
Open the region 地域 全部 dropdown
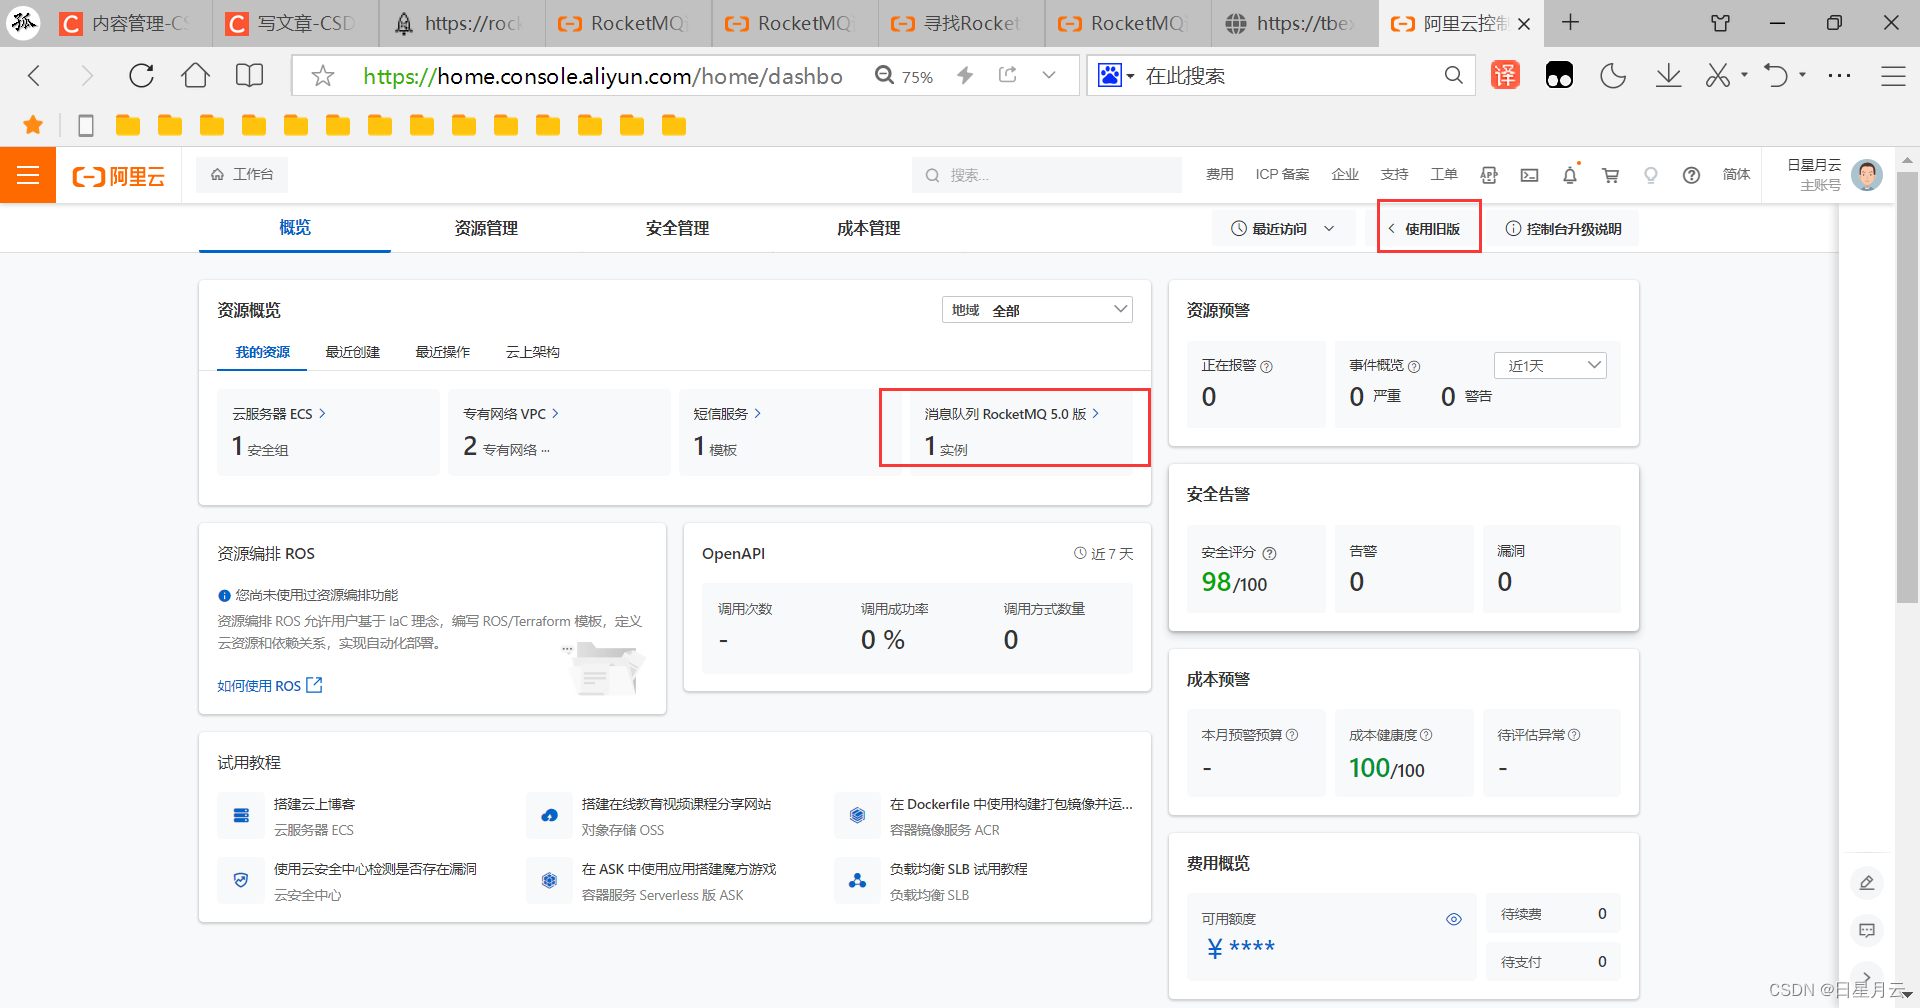[1037, 310]
